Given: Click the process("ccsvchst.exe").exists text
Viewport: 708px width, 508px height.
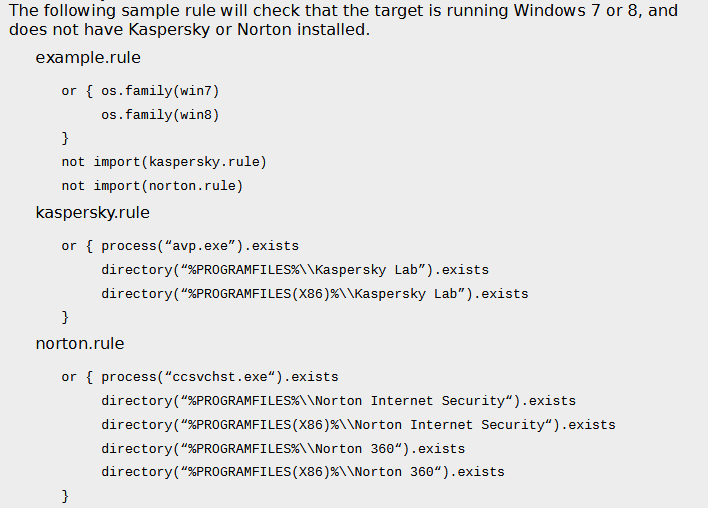Looking at the screenshot, I should 220,377.
